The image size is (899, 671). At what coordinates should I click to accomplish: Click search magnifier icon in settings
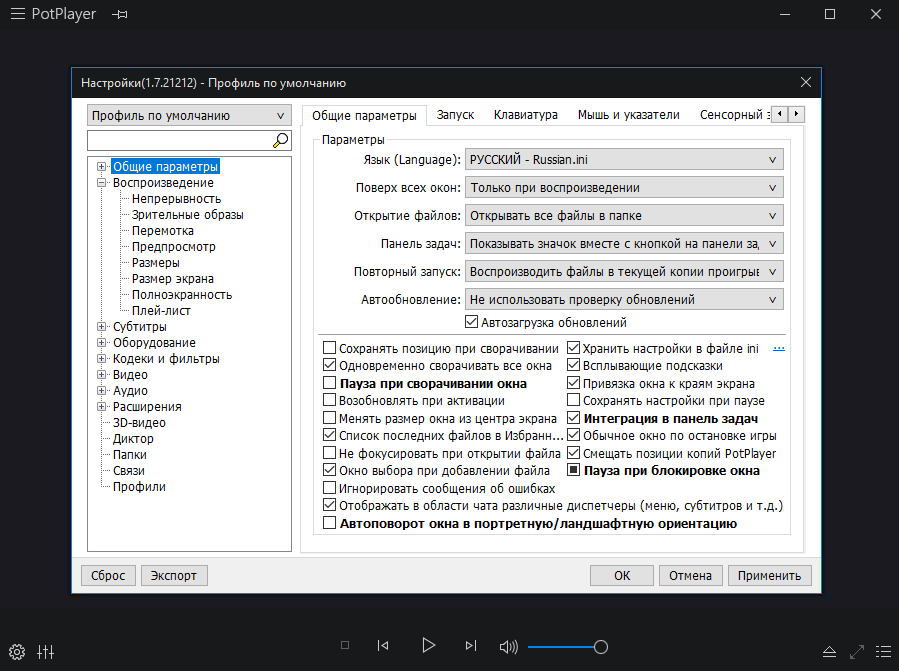pyautogui.click(x=281, y=141)
